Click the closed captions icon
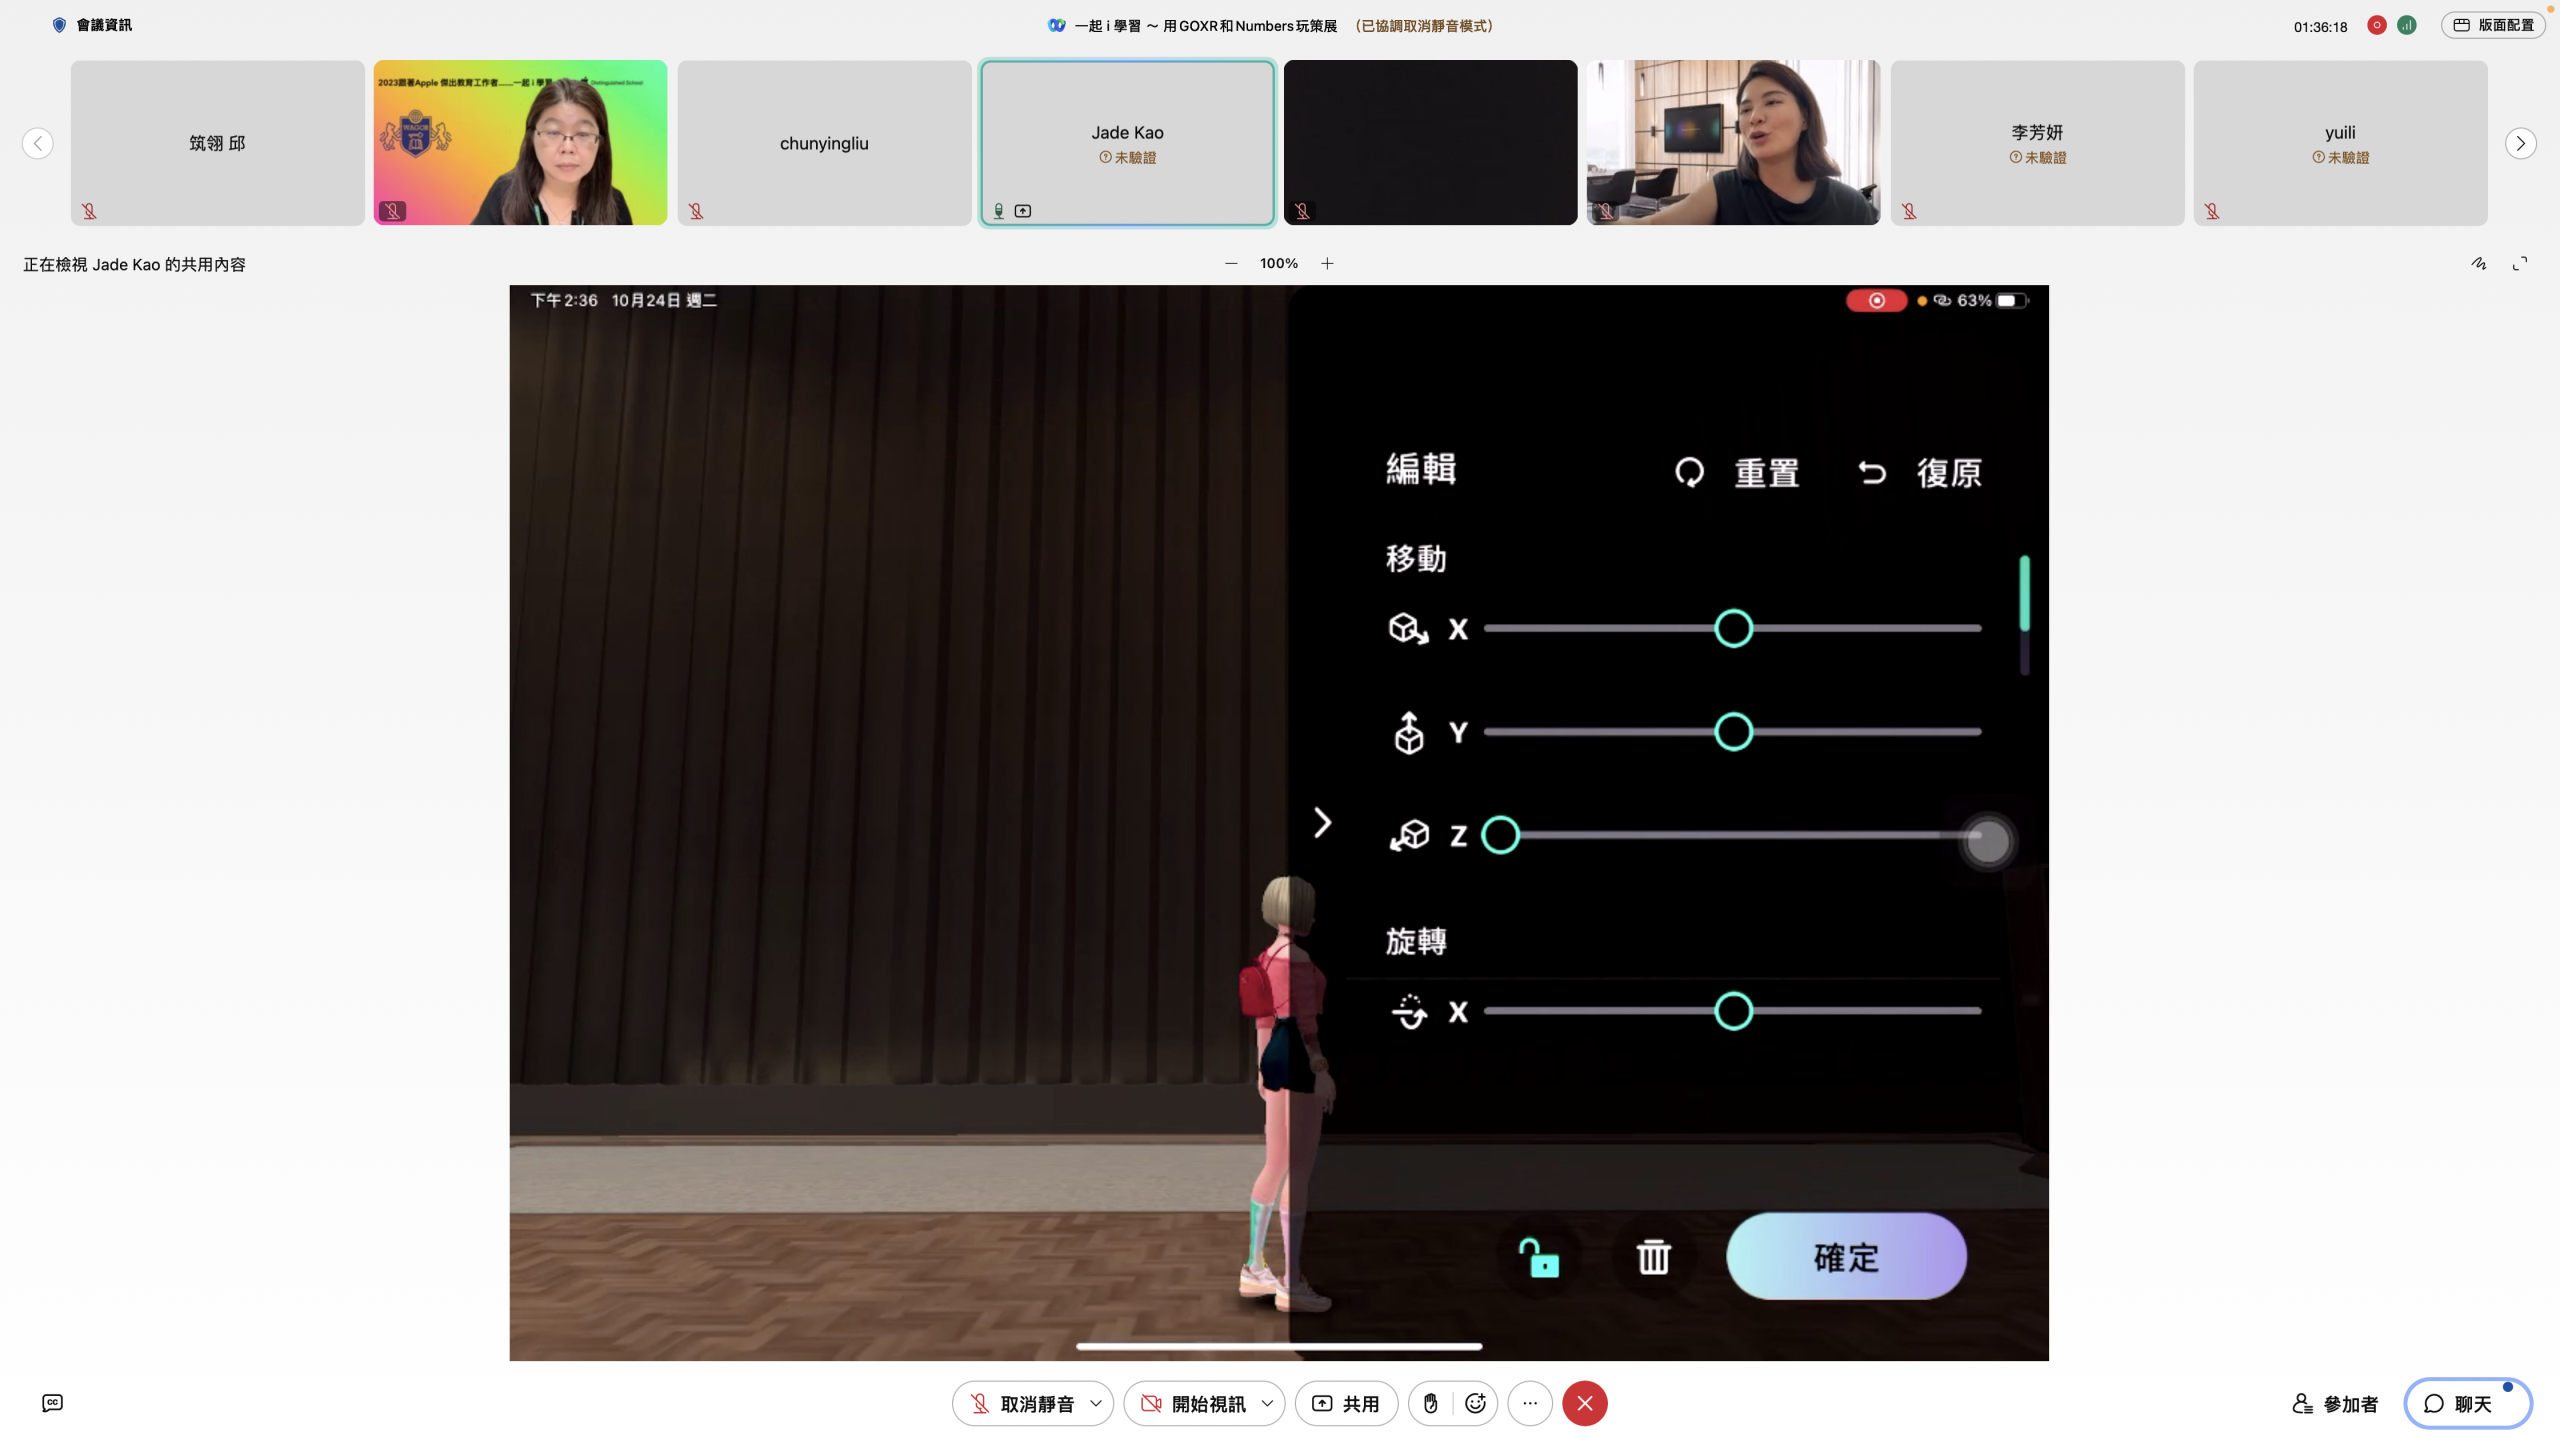 tap(53, 1403)
